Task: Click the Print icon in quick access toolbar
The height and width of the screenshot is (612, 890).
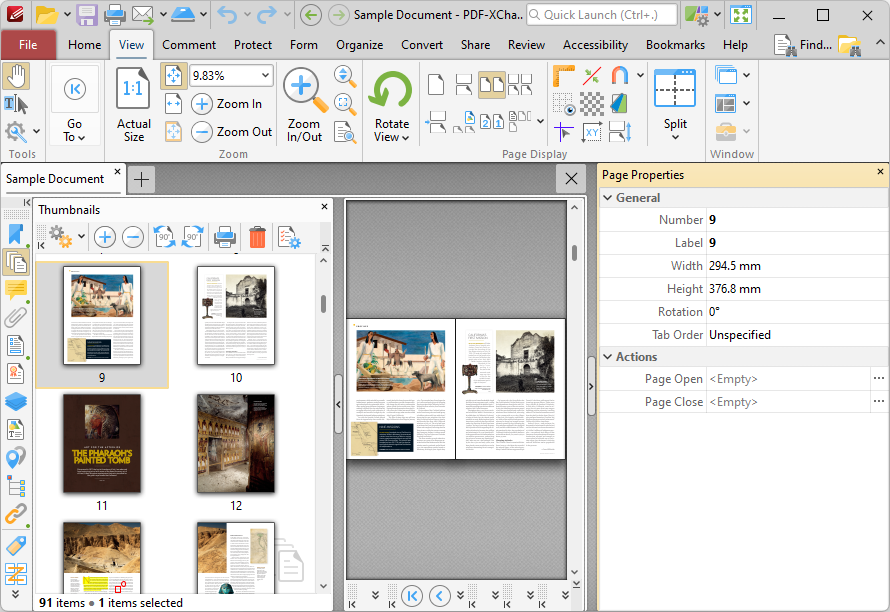Action: coord(115,15)
